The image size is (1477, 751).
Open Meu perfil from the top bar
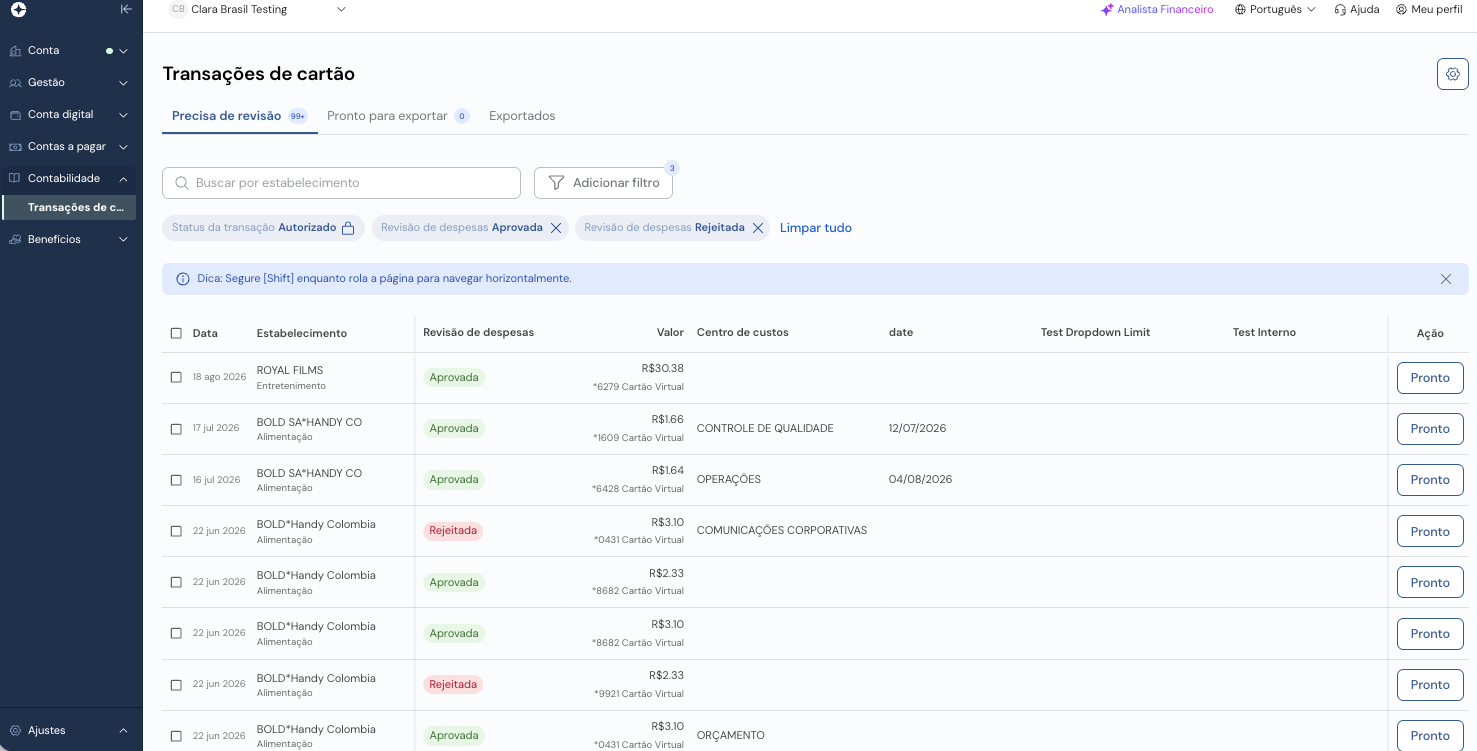[1429, 9]
